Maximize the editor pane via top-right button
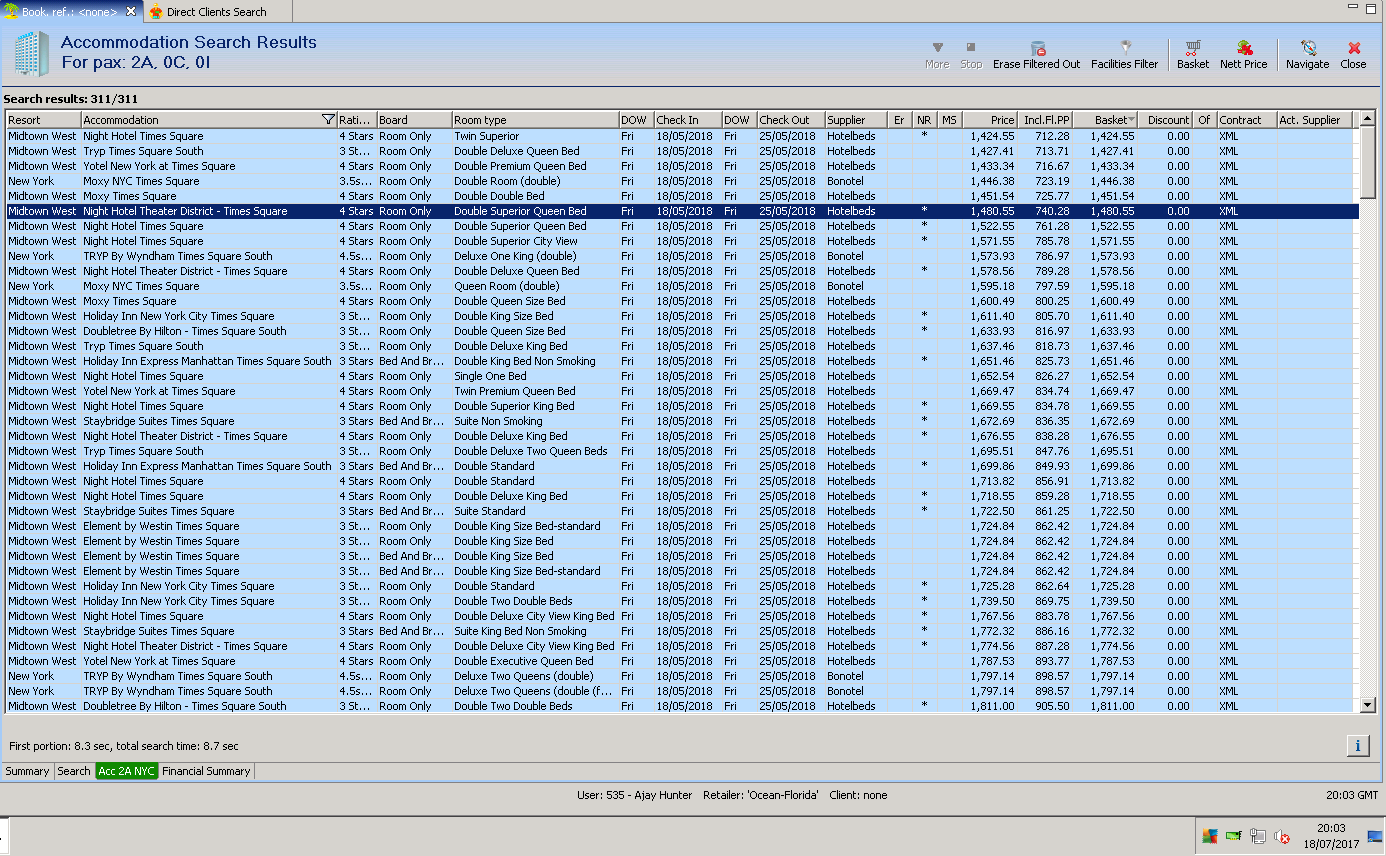The height and width of the screenshot is (856, 1386). pyautogui.click(x=1371, y=8)
